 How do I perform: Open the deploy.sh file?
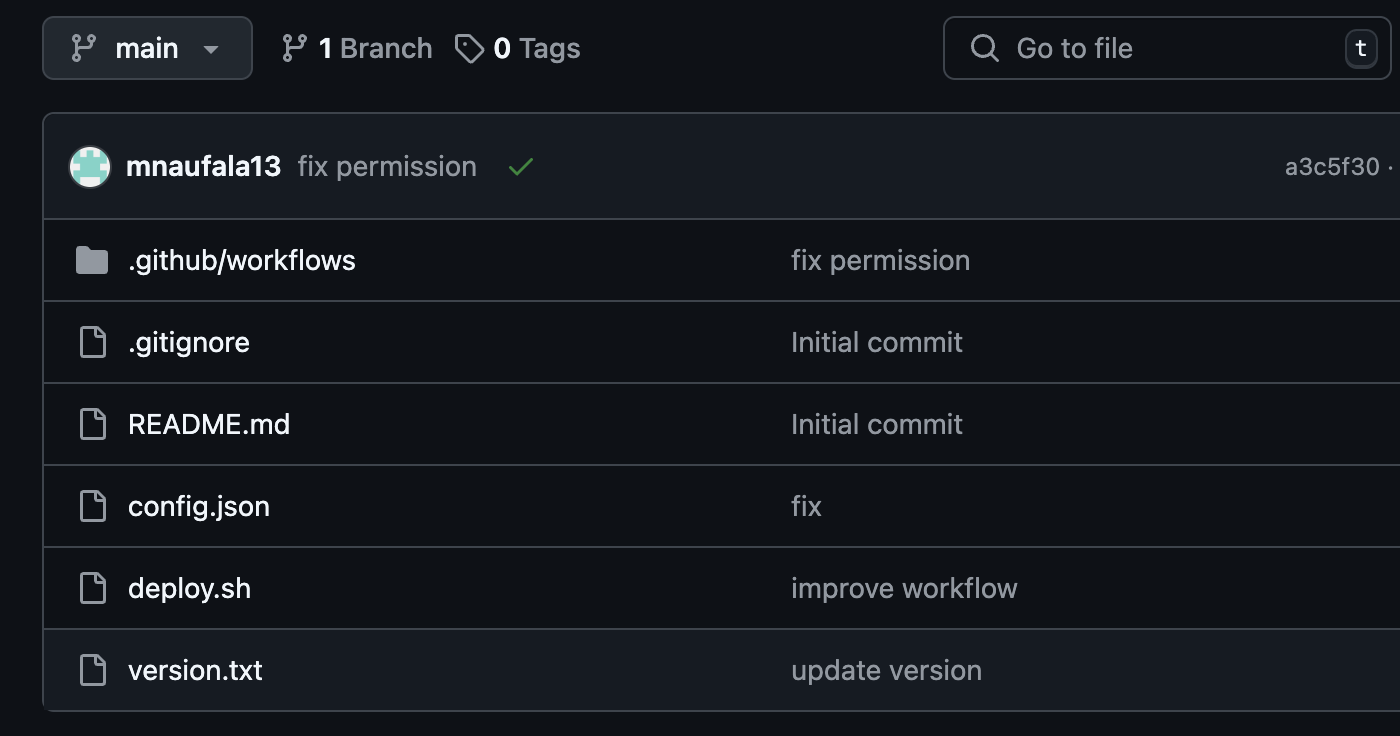coord(189,589)
